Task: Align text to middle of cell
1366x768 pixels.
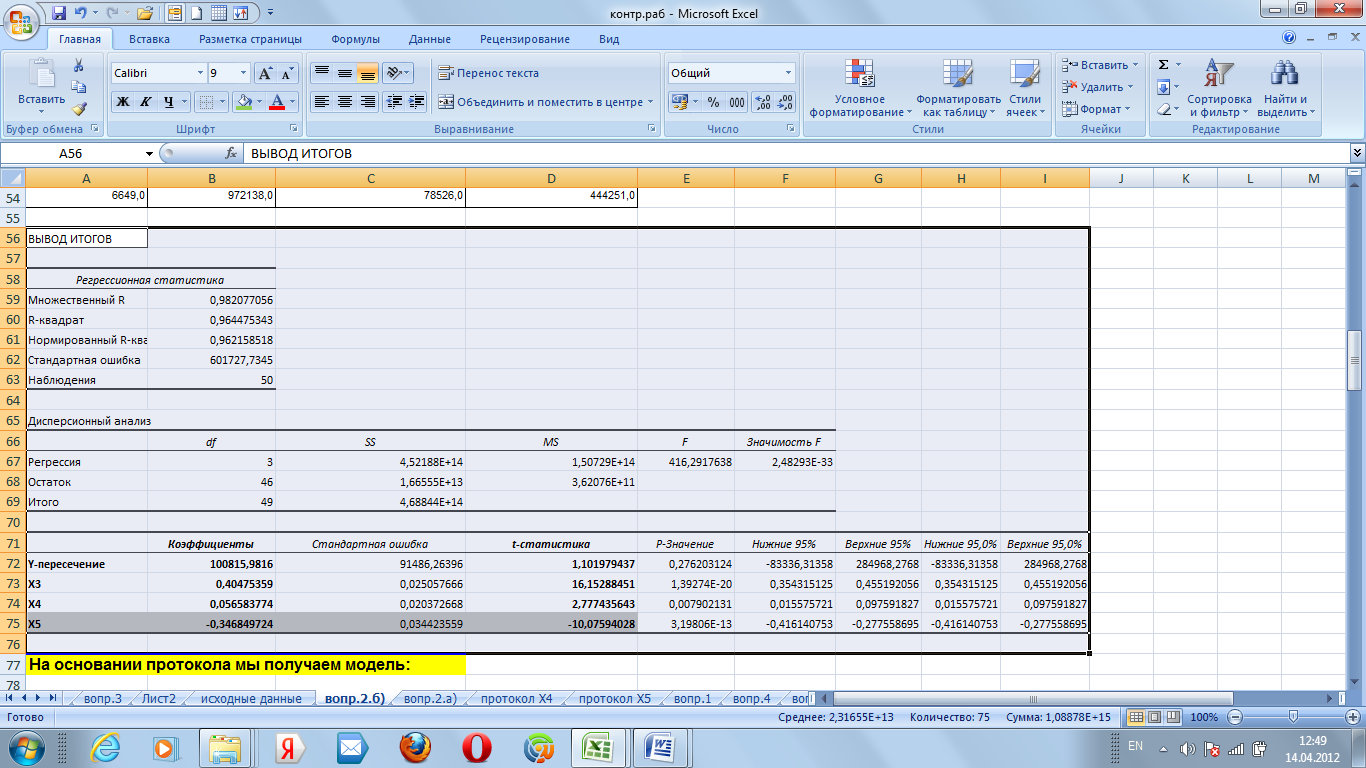Action: click(344, 73)
